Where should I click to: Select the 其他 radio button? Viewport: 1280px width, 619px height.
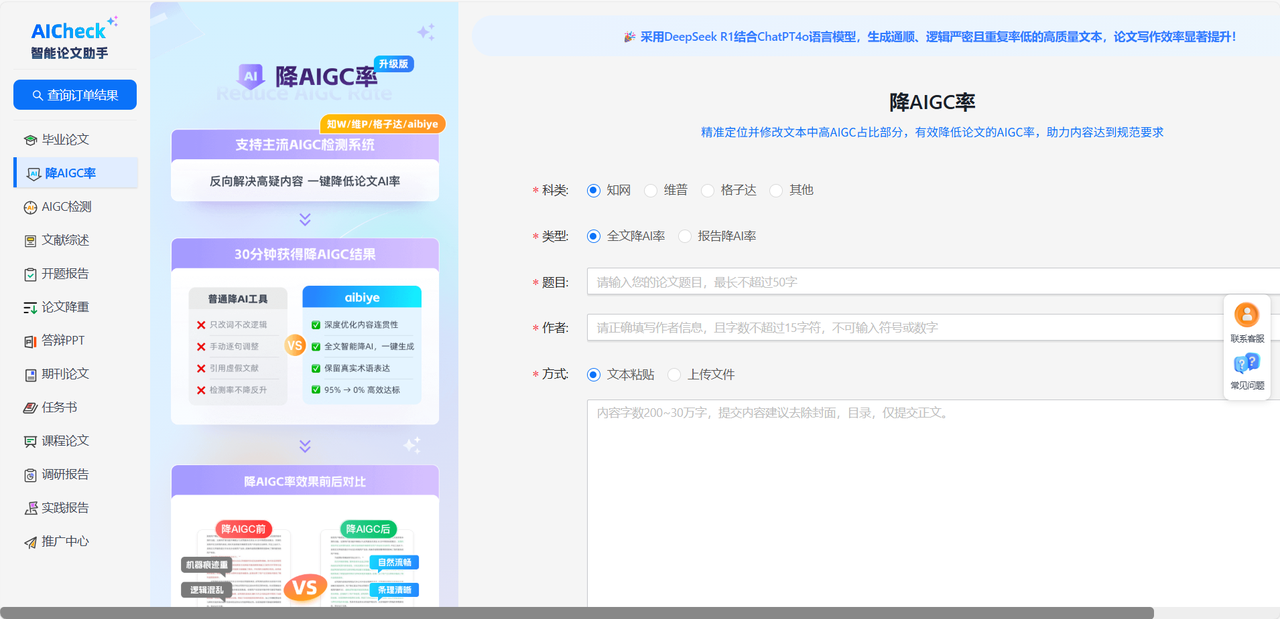(x=776, y=190)
